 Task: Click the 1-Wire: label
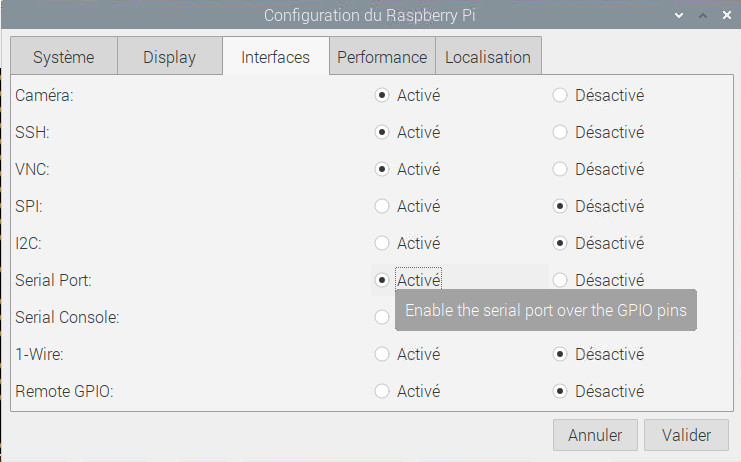coord(39,354)
